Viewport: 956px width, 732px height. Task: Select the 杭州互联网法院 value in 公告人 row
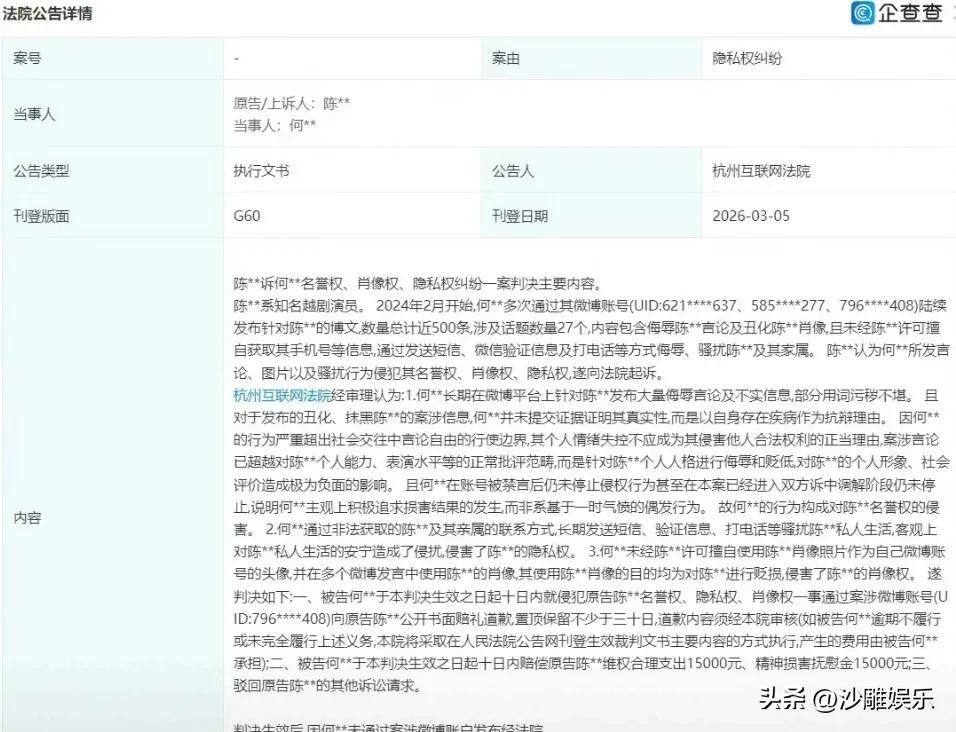pos(761,171)
